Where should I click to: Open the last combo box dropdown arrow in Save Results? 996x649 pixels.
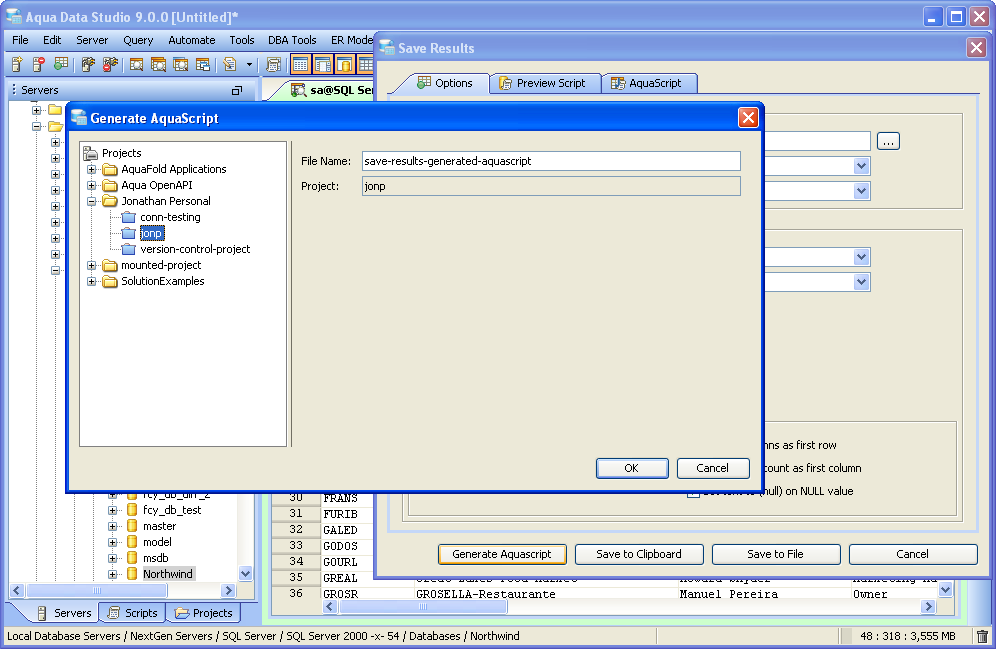861,282
